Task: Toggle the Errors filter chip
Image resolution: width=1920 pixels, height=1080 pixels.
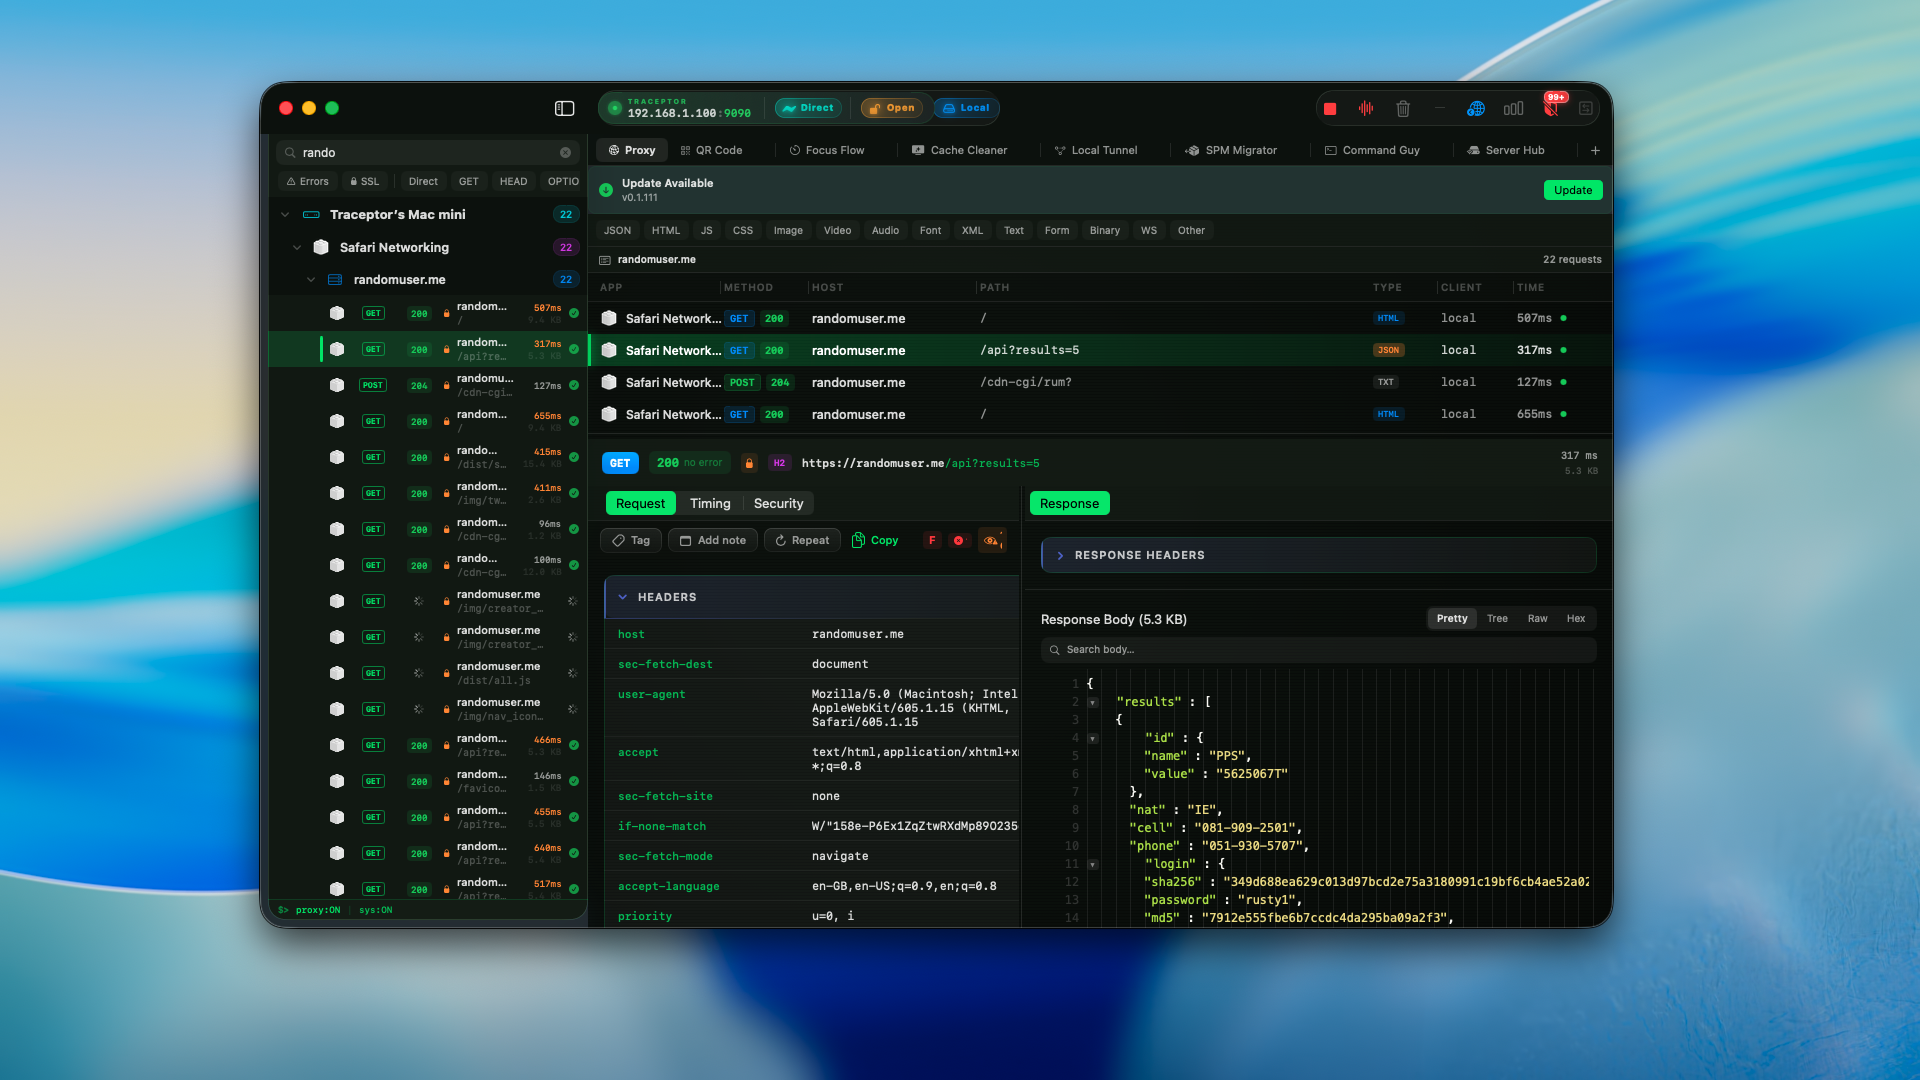Action: pyautogui.click(x=308, y=182)
